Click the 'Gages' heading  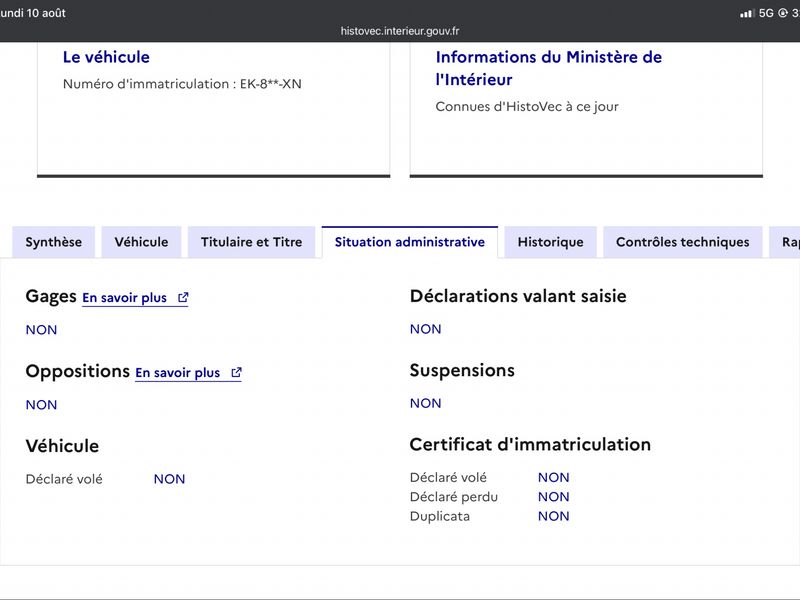pyautogui.click(x=51, y=297)
